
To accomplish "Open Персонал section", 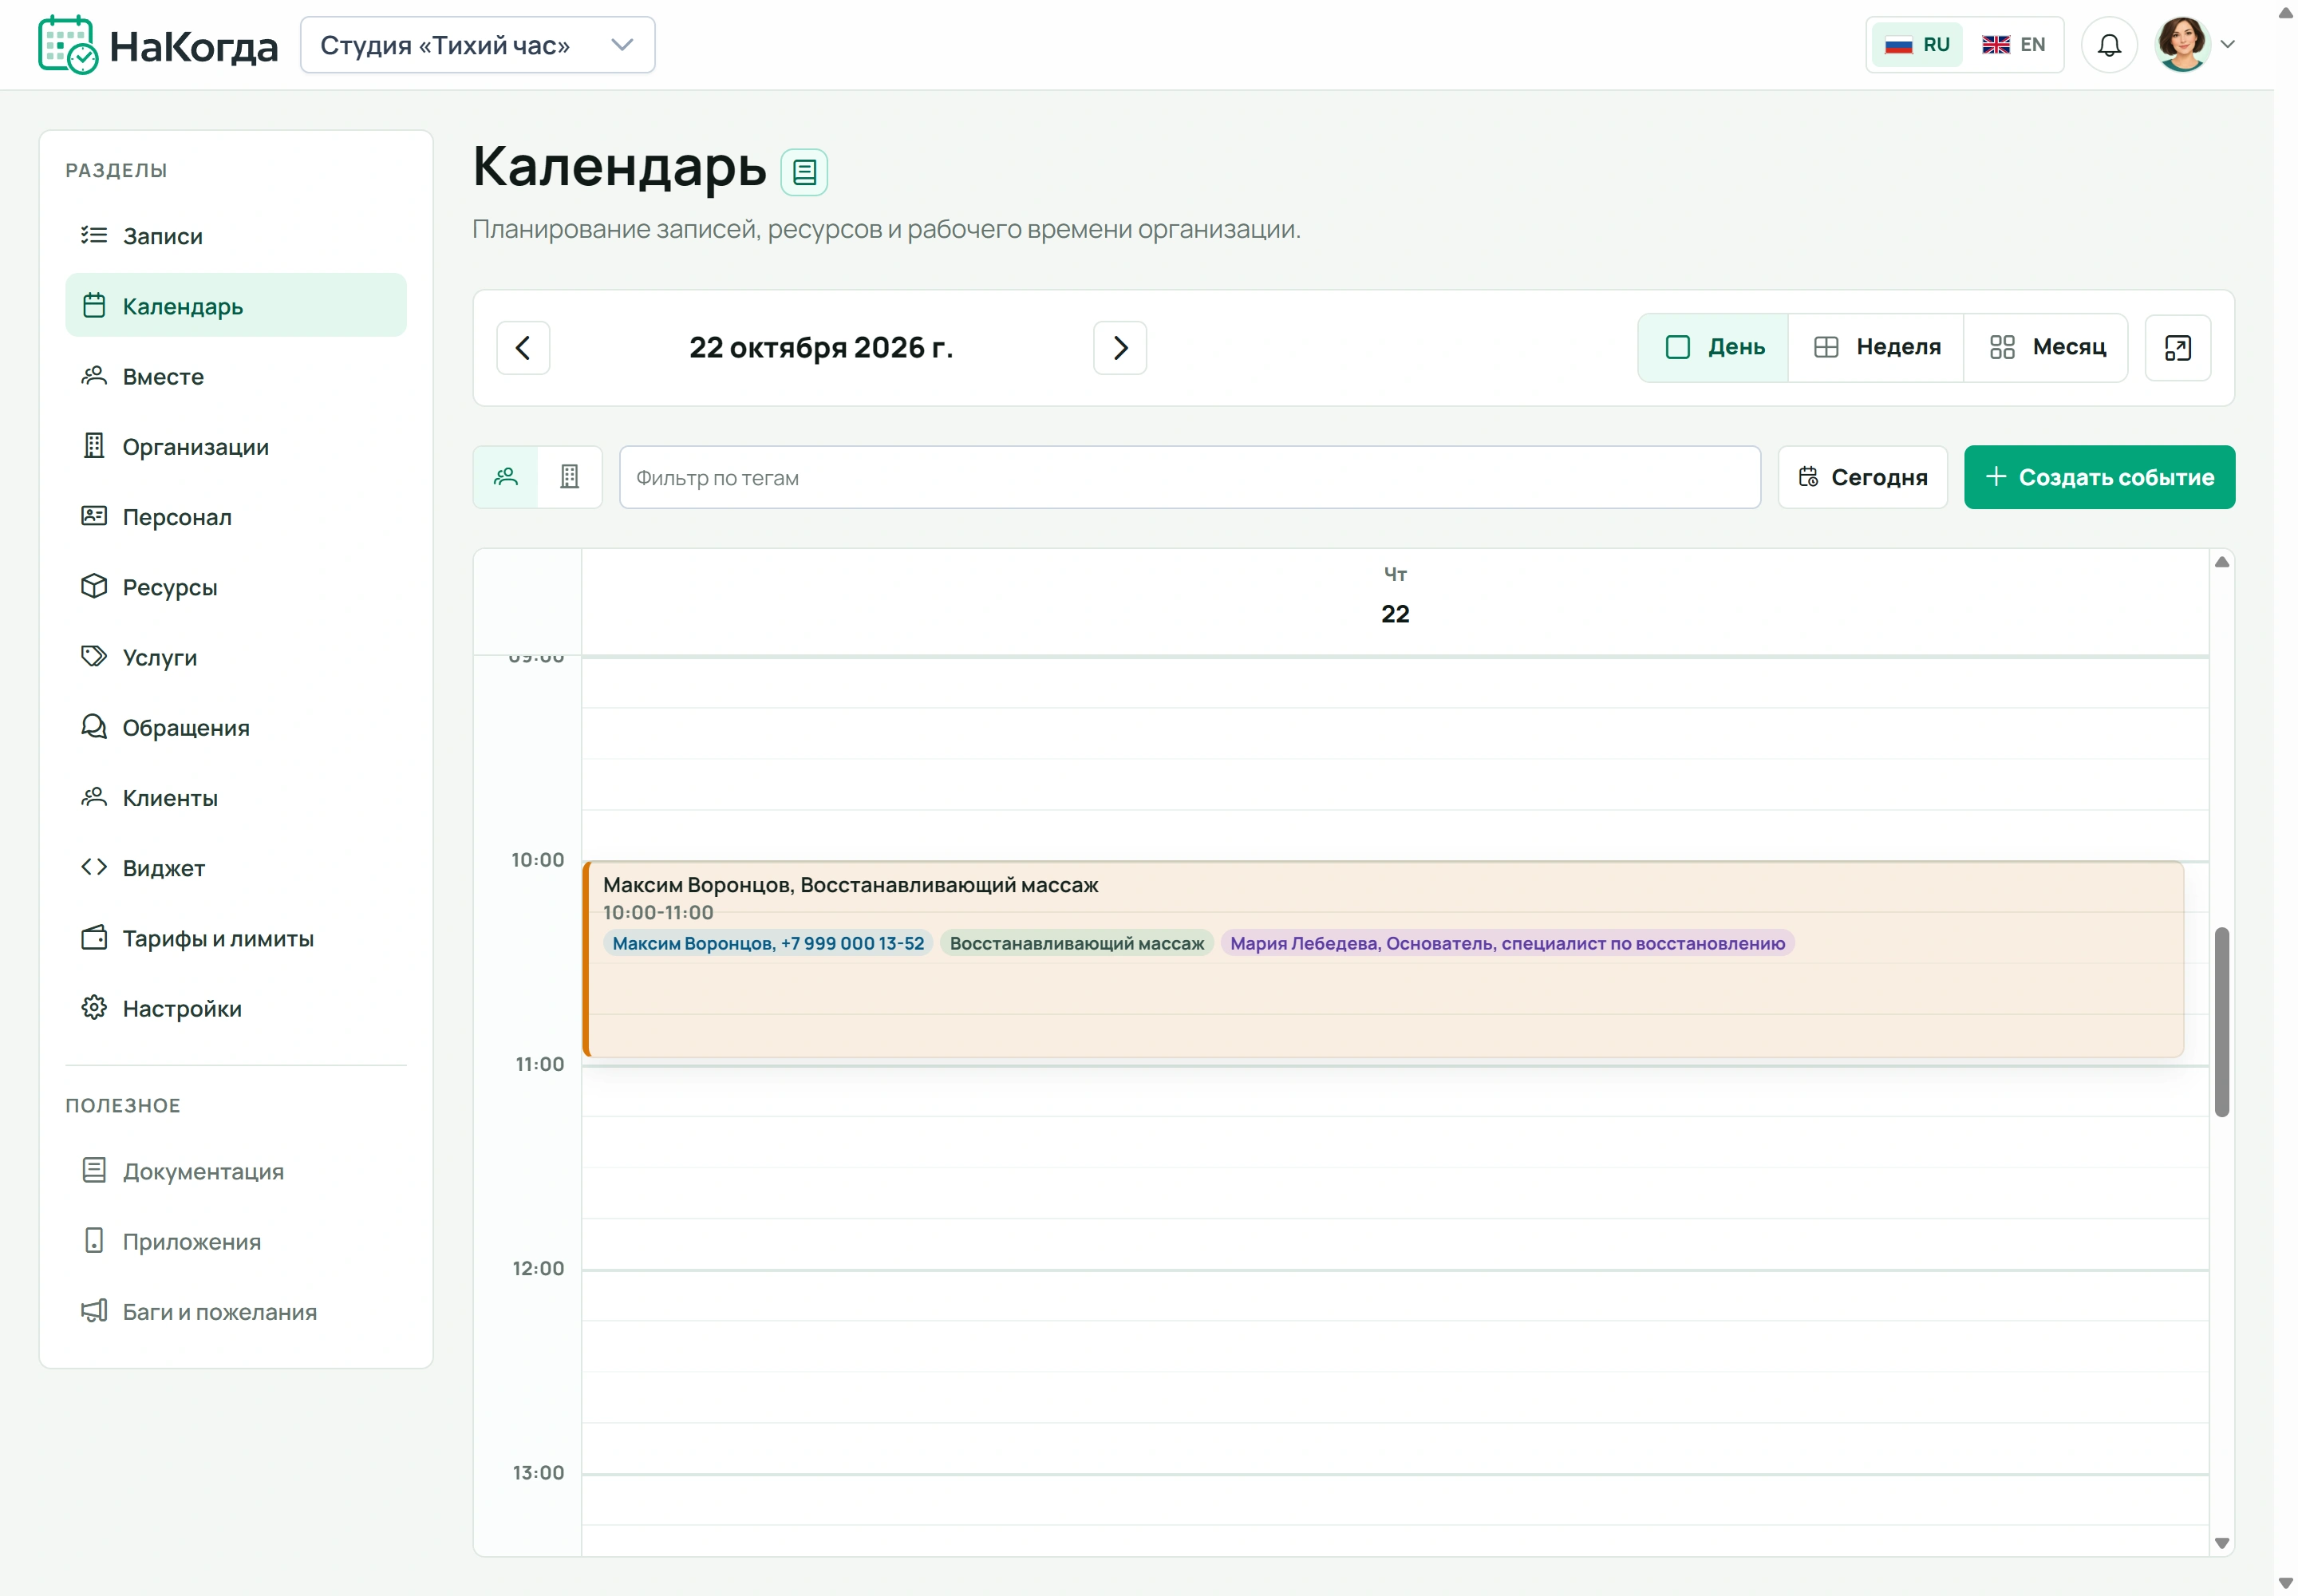I will [x=236, y=516].
